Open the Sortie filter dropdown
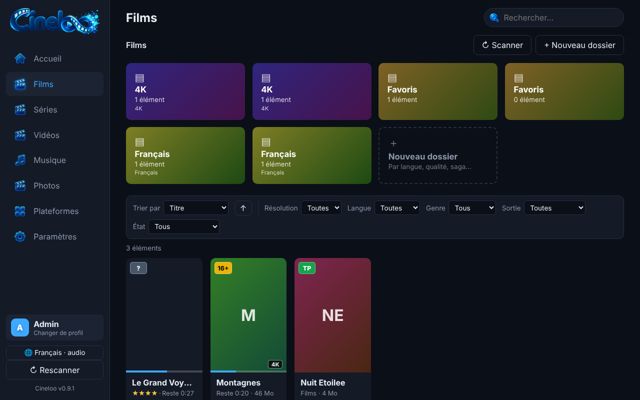The width and height of the screenshot is (640, 400). click(555, 208)
